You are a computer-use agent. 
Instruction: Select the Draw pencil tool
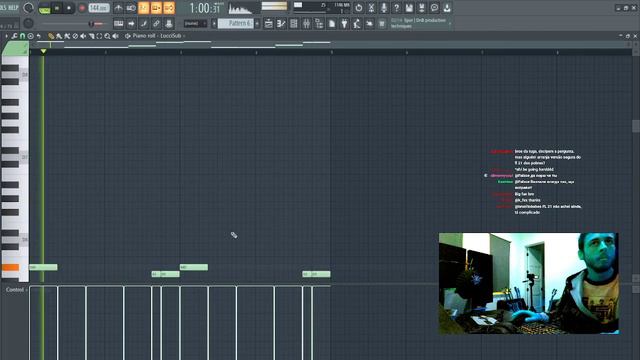tap(51, 36)
